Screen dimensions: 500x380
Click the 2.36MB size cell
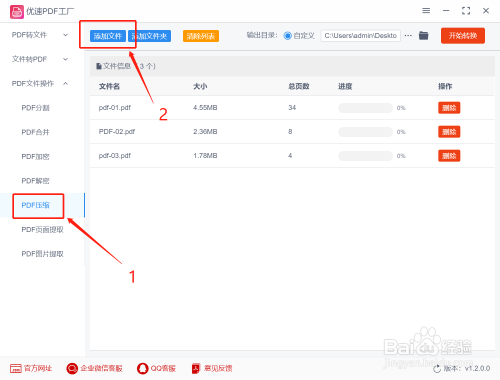[205, 132]
